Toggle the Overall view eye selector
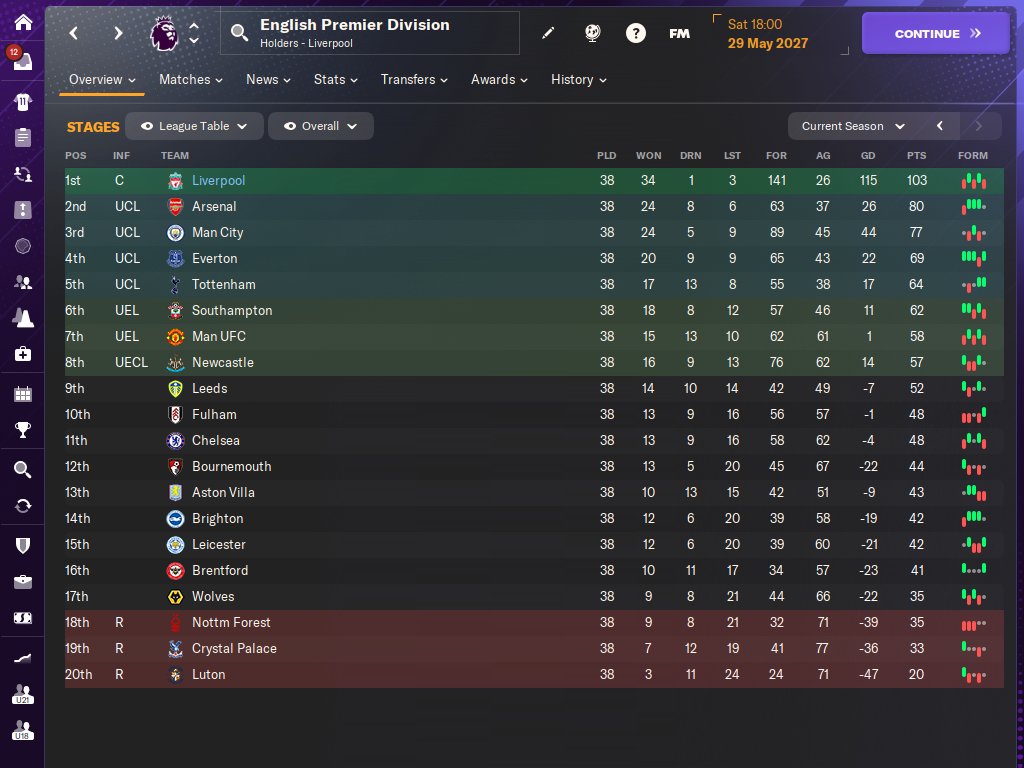Image resolution: width=1024 pixels, height=768 pixels. [x=321, y=126]
